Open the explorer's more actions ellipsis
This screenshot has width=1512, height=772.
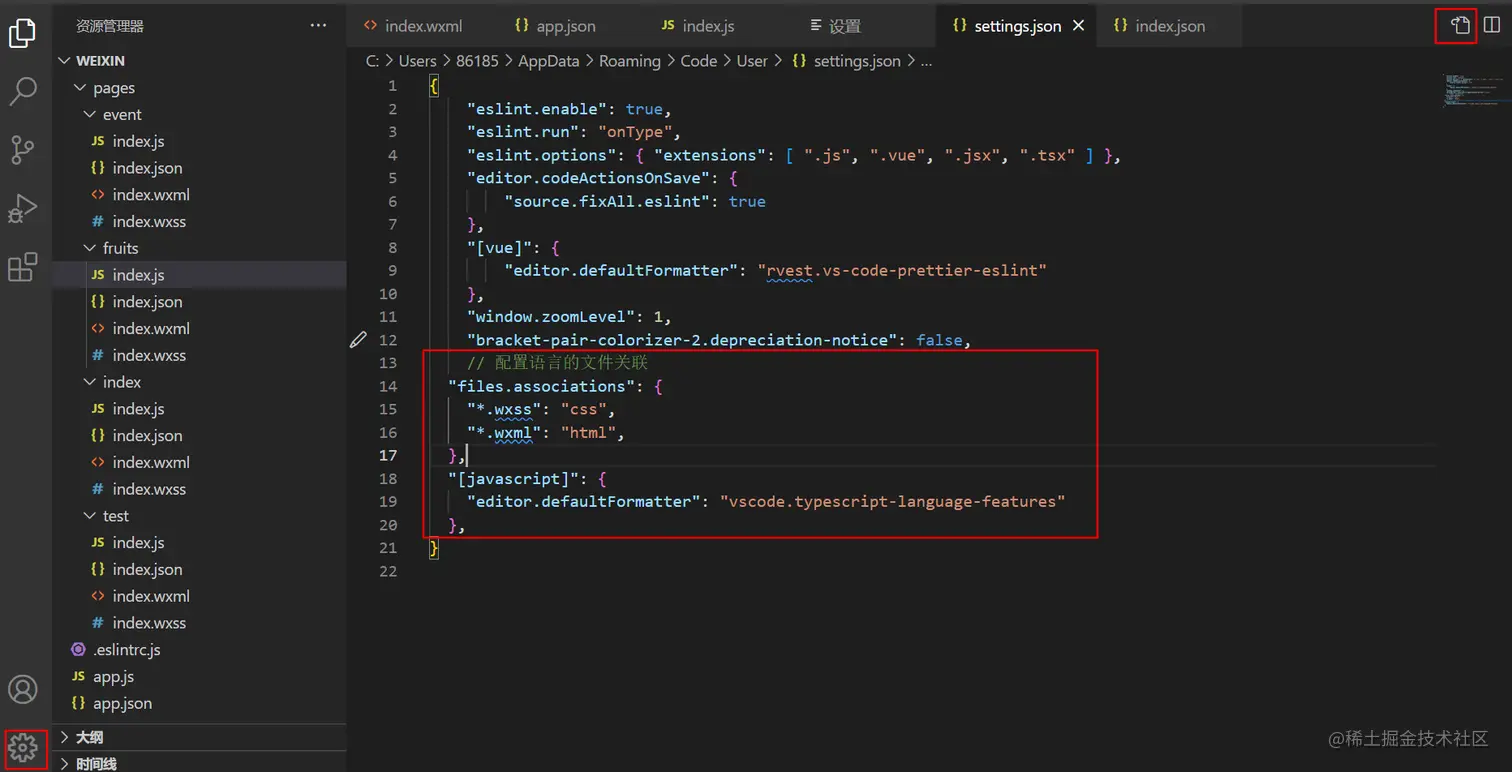[318, 26]
